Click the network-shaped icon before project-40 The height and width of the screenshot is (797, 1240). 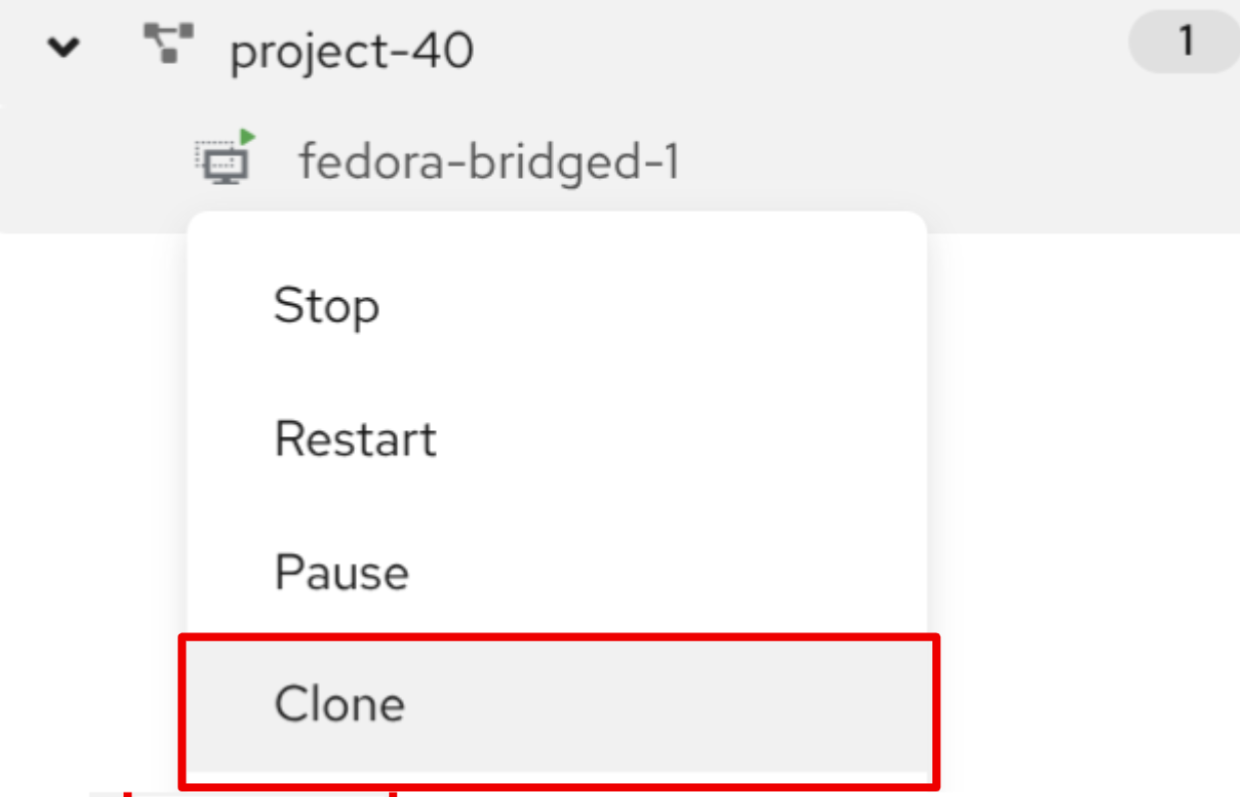click(167, 46)
